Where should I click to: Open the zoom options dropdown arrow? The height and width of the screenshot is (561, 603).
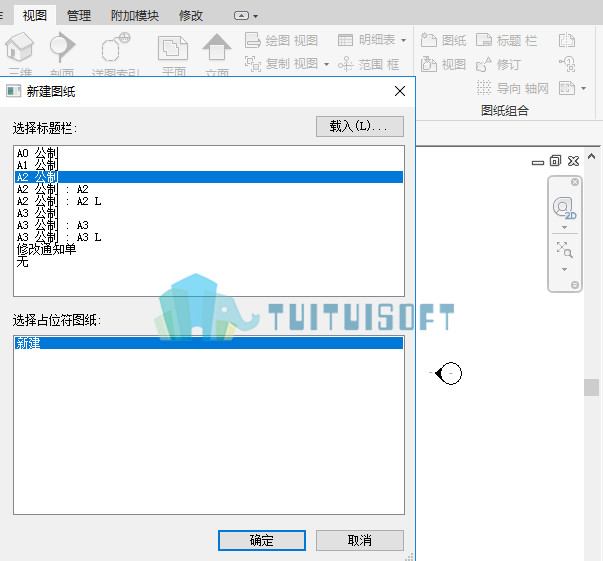pos(564,269)
